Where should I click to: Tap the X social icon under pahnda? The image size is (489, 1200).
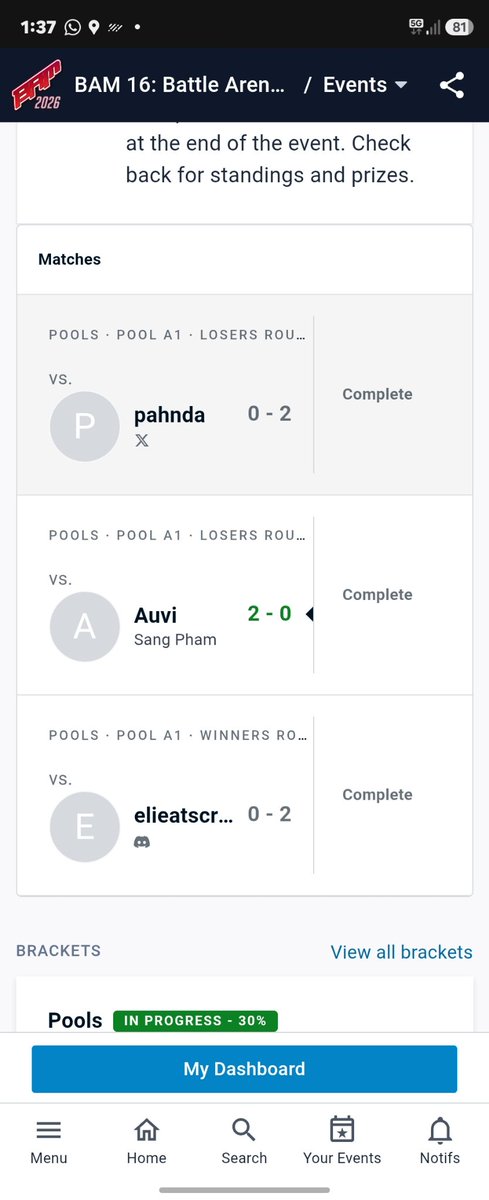pos(142,440)
